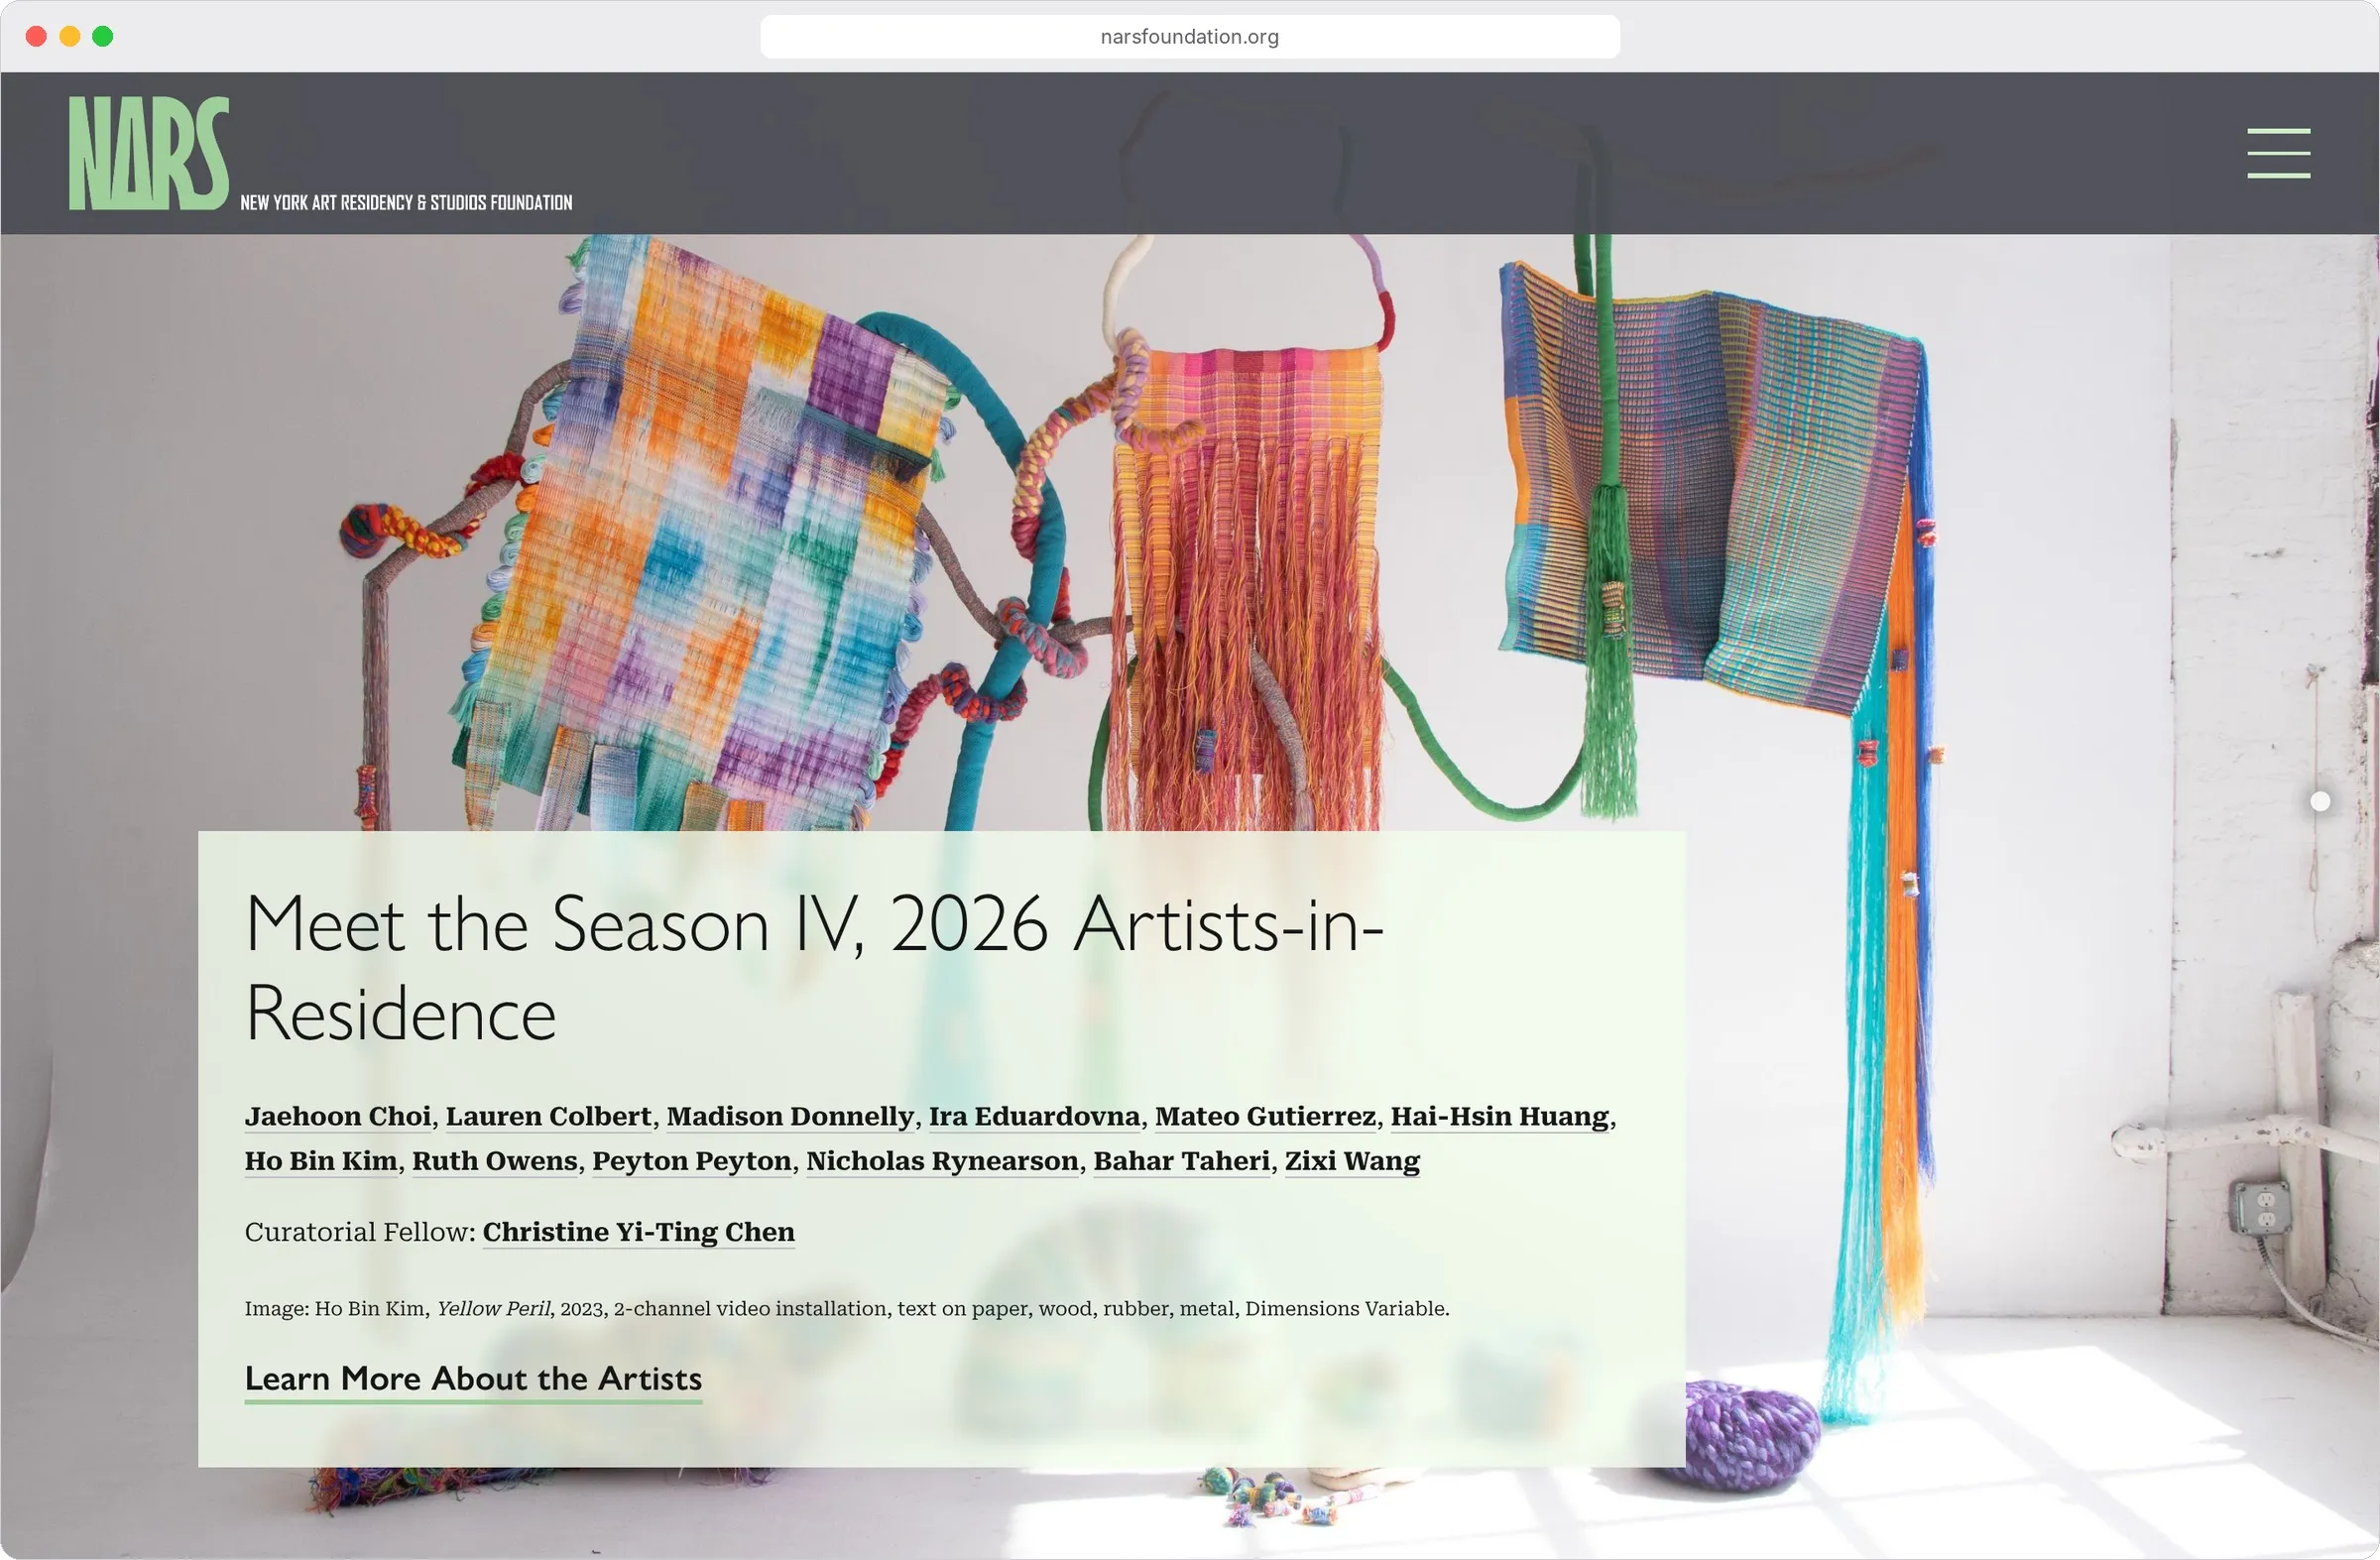
Task: Close the browser window with red button
Action: tap(36, 37)
